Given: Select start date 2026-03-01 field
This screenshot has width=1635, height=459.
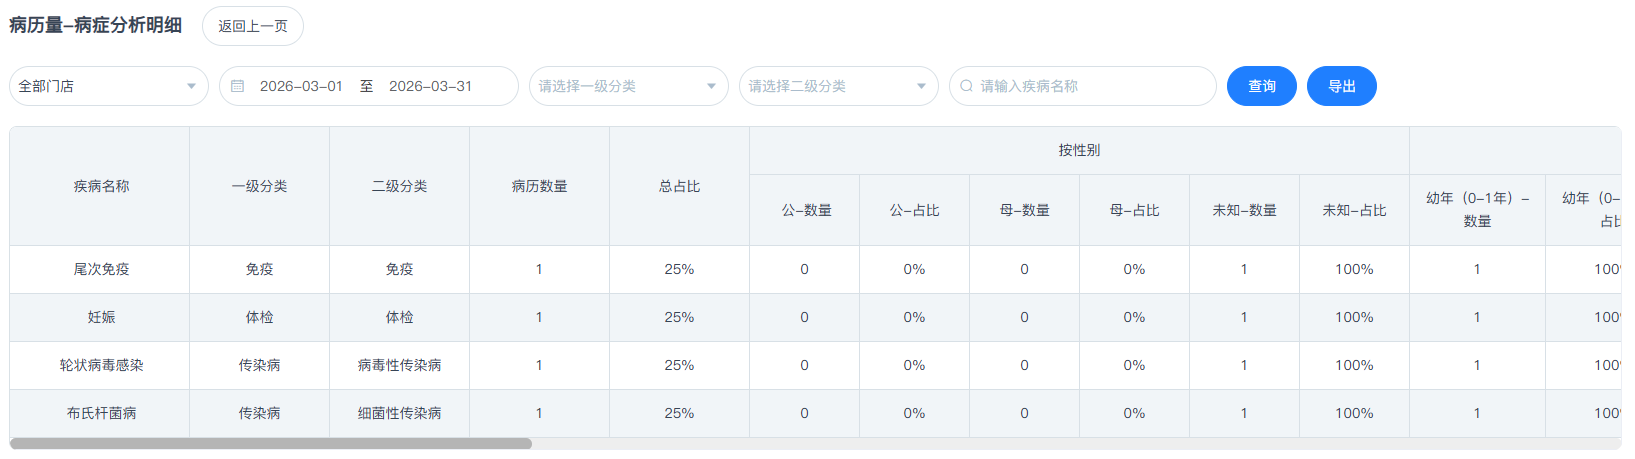Looking at the screenshot, I should pyautogui.click(x=301, y=86).
